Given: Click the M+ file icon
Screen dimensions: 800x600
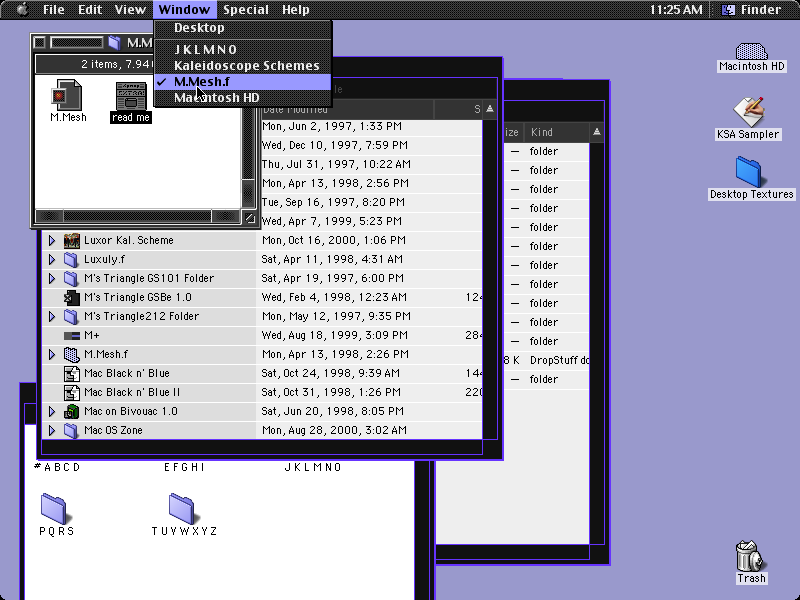Looking at the screenshot, I should pyautogui.click(x=71, y=335).
